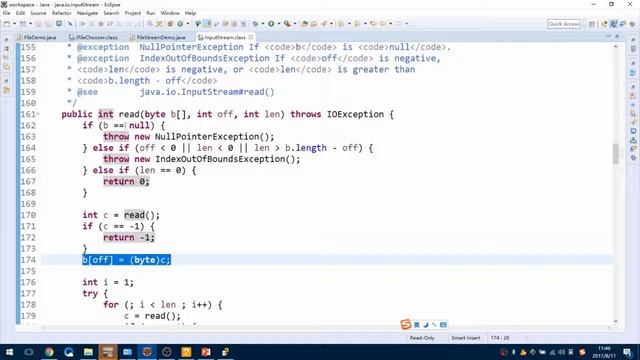Open the Back navigation dropdown arrow
The width and height of the screenshot is (640, 360).
pyautogui.click(x=391, y=24)
